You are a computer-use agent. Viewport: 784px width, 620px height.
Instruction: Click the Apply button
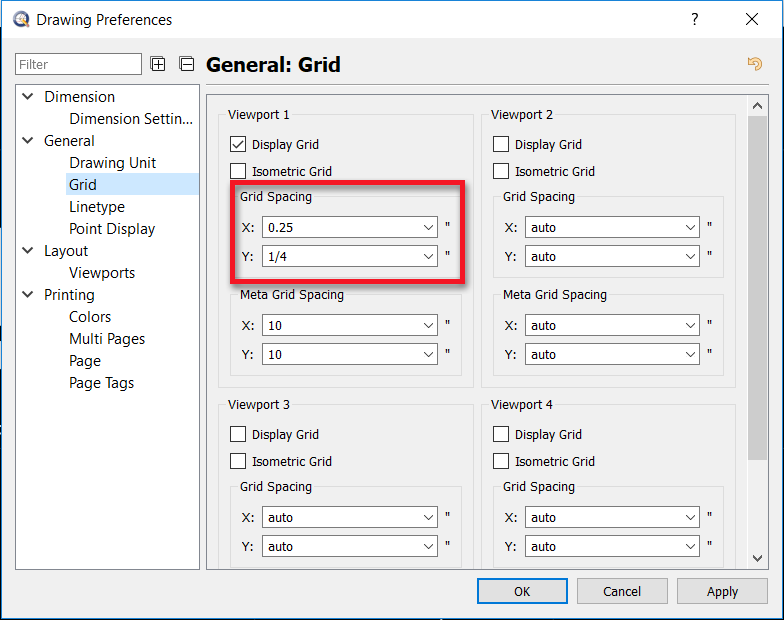click(x=722, y=591)
